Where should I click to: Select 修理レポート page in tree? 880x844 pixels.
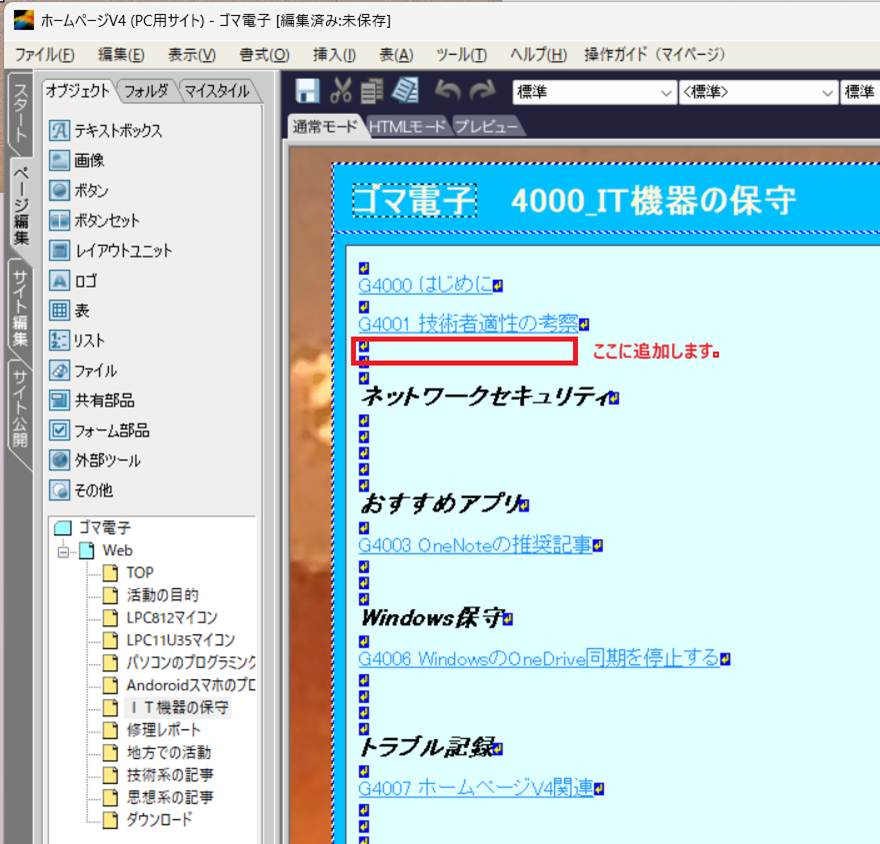(x=163, y=730)
